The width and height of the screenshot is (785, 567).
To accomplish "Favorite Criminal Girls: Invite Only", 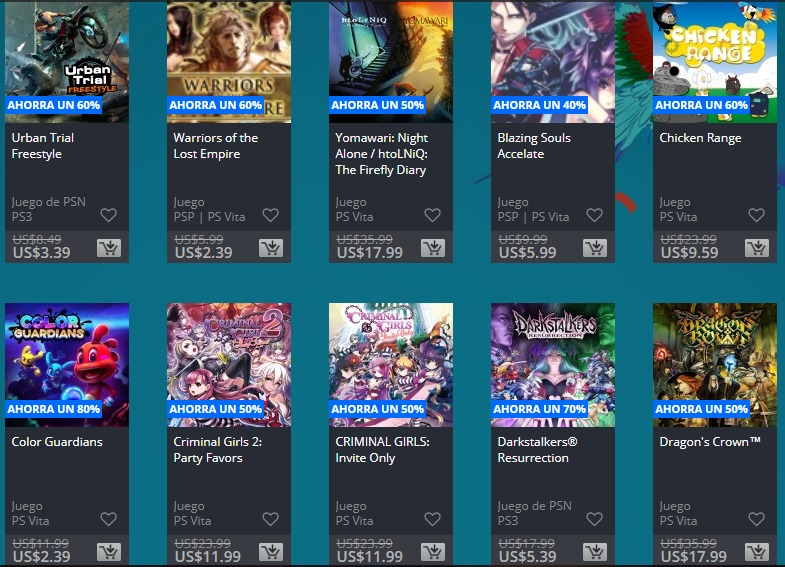I will 433,519.
